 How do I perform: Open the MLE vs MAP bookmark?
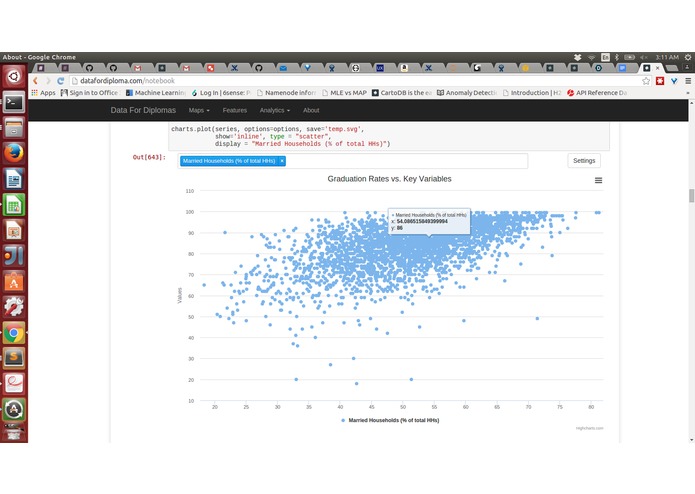pos(344,93)
